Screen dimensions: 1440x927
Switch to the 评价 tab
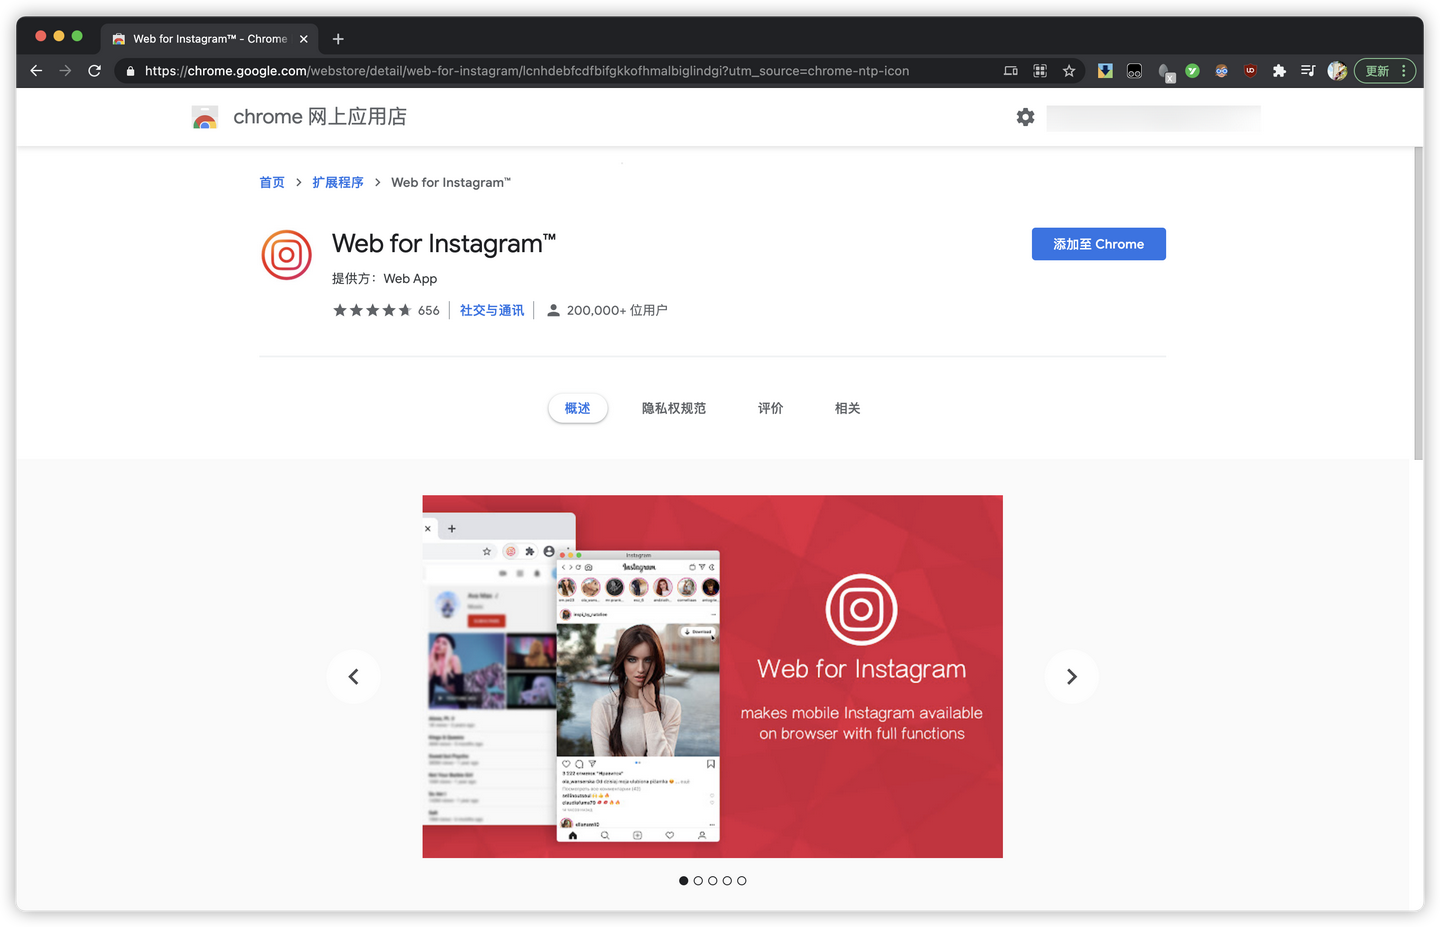click(x=770, y=408)
